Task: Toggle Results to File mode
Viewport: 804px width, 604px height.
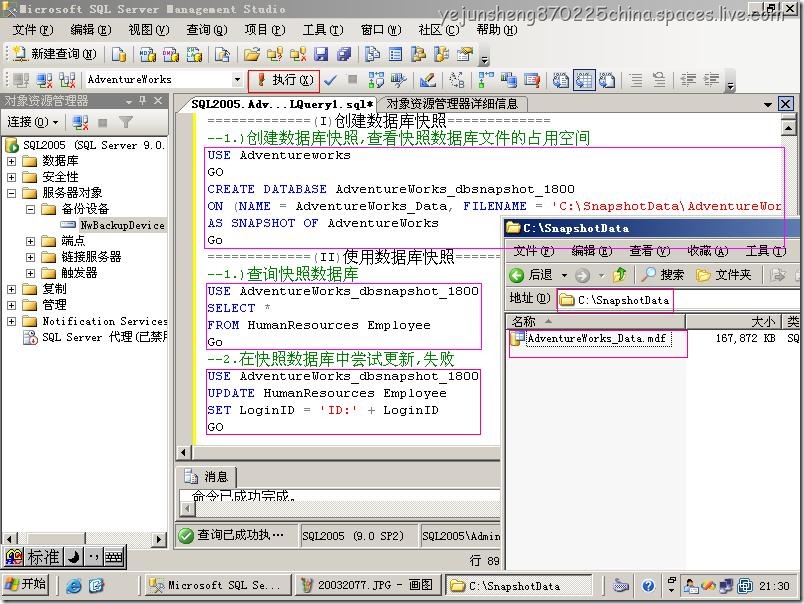Action: point(608,80)
